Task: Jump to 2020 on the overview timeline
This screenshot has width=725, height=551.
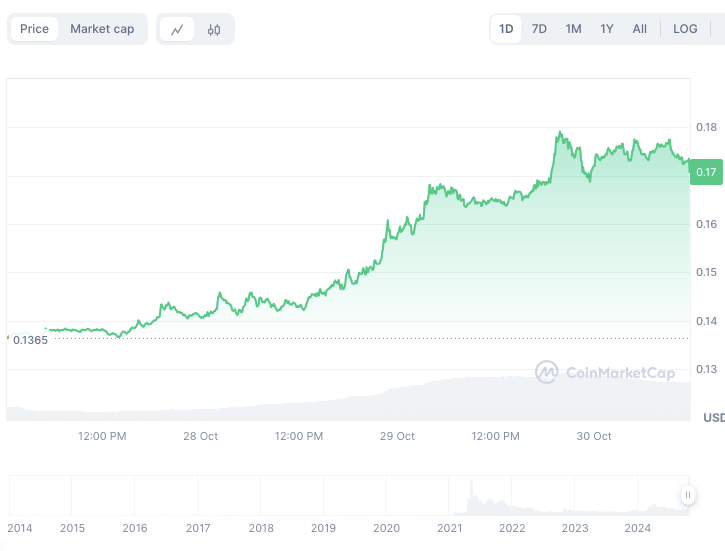Action: pos(386,528)
